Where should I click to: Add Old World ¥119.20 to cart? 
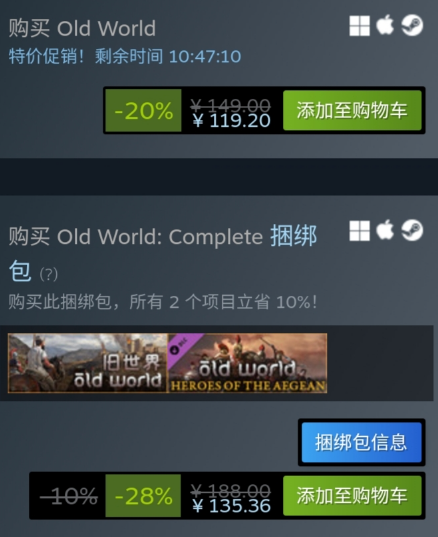352,110
